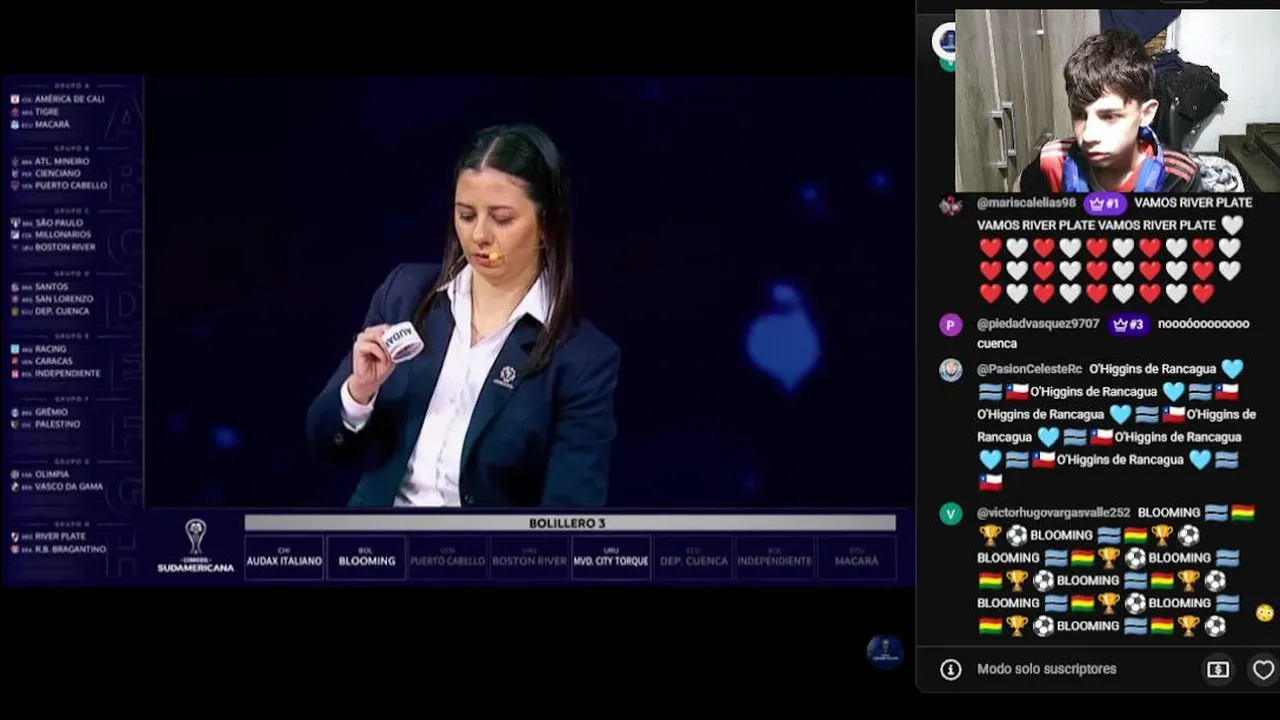Viewport: 1280px width, 720px height.
Task: Click AMÉRICA DE CALI in Grupo A list
Action: 69,100
